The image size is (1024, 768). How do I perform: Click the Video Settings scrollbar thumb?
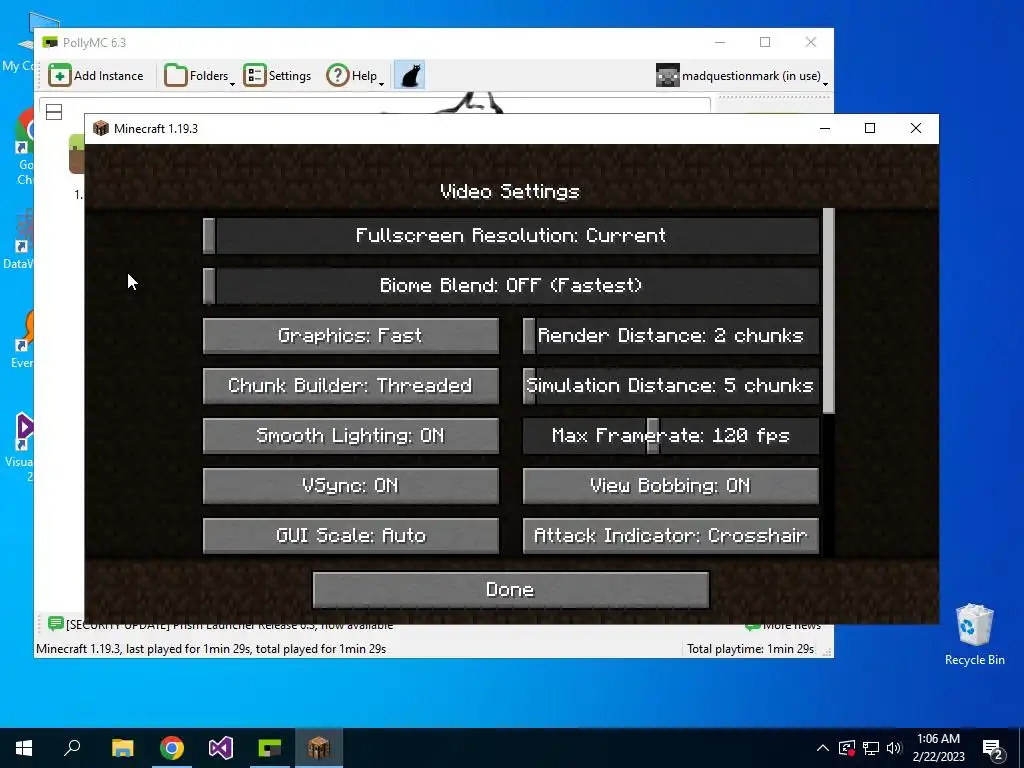pyautogui.click(x=829, y=311)
